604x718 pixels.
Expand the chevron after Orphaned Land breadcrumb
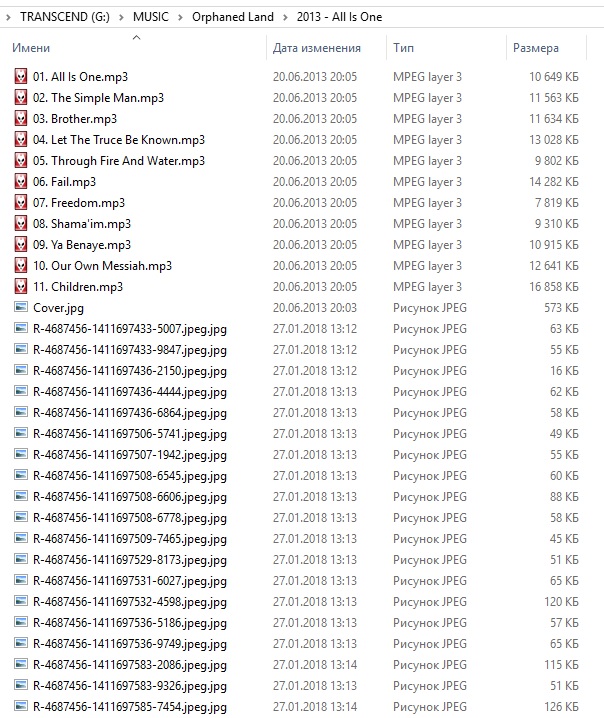(x=284, y=18)
